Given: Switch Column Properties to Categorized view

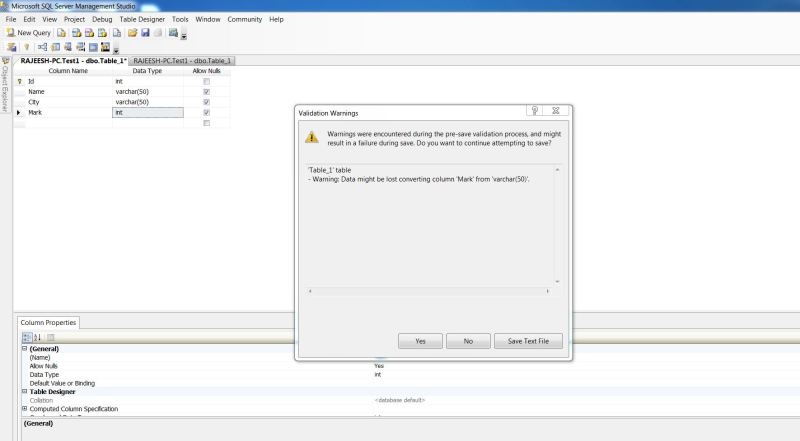Looking at the screenshot, I should [x=27, y=337].
